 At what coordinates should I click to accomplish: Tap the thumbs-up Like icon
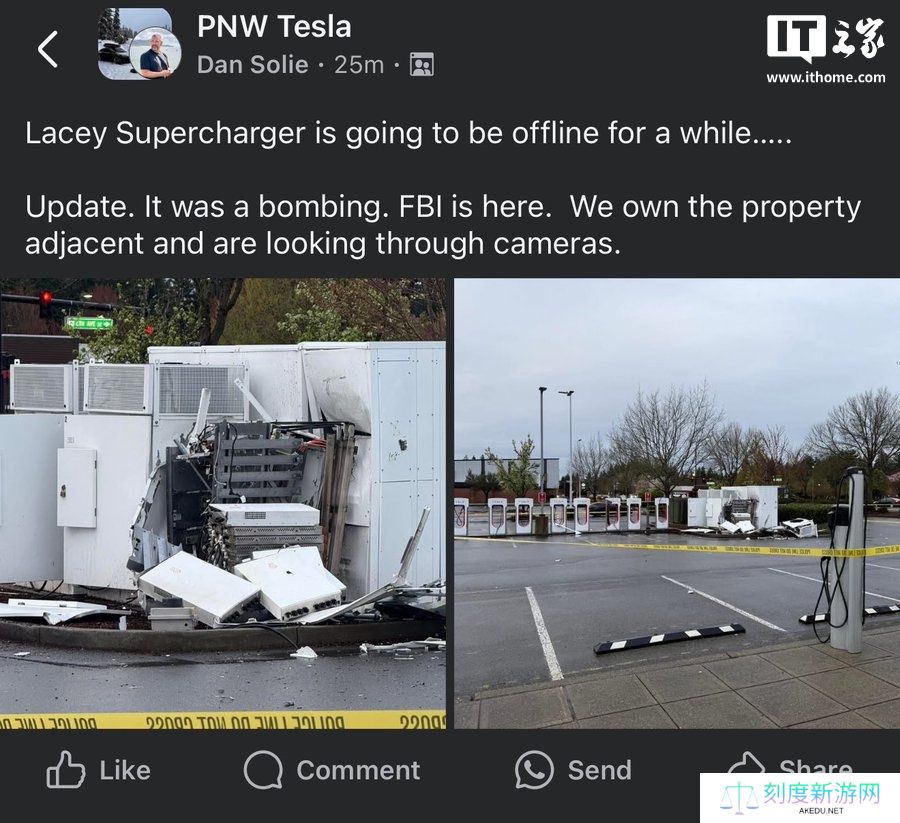[x=65, y=769]
